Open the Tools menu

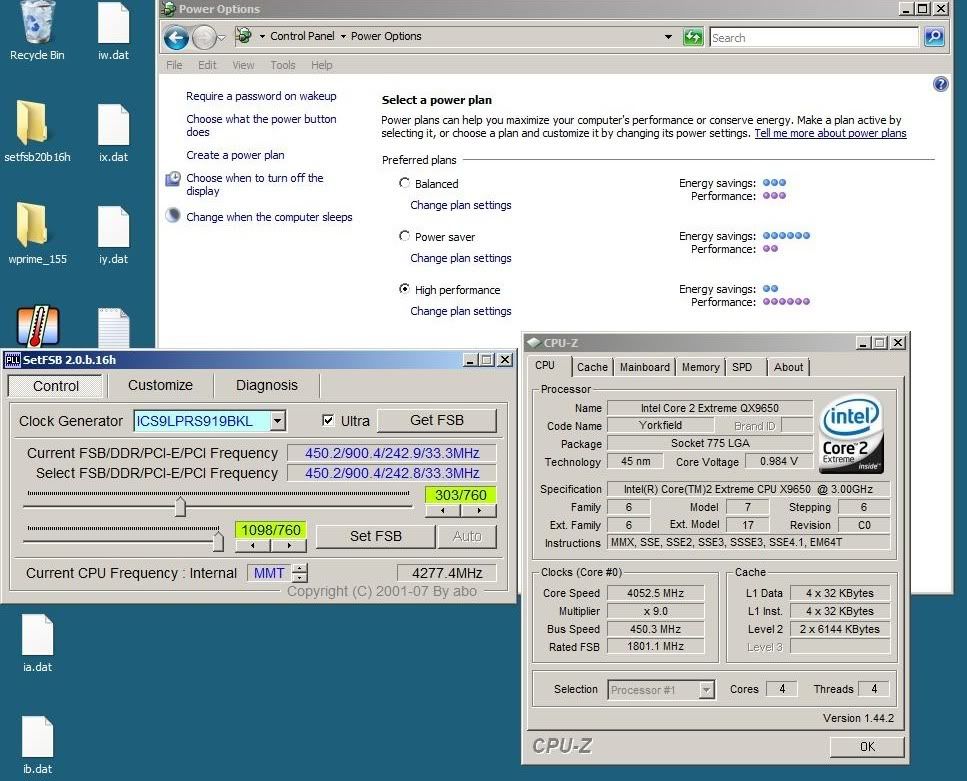tap(282, 65)
